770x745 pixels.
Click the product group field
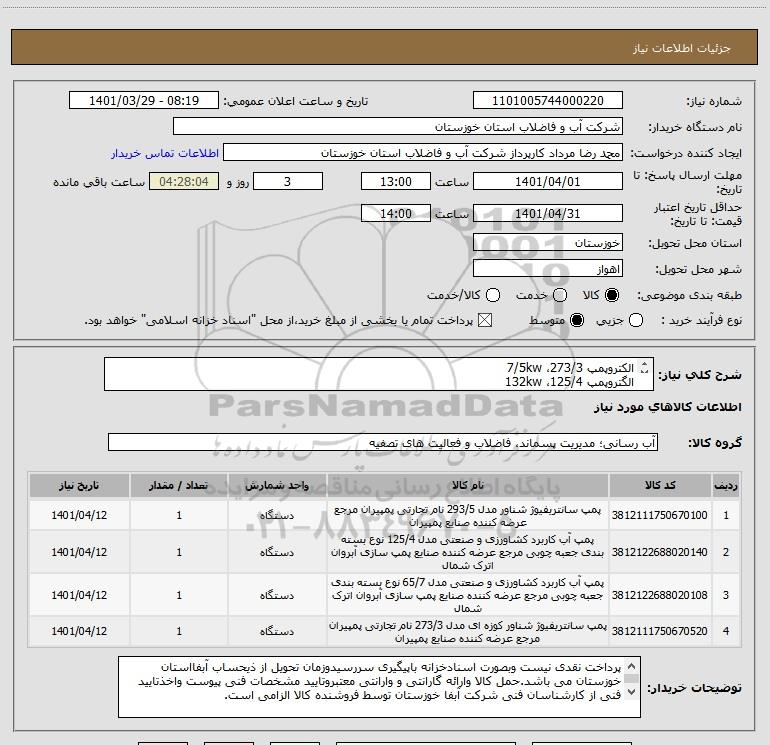pos(383,442)
